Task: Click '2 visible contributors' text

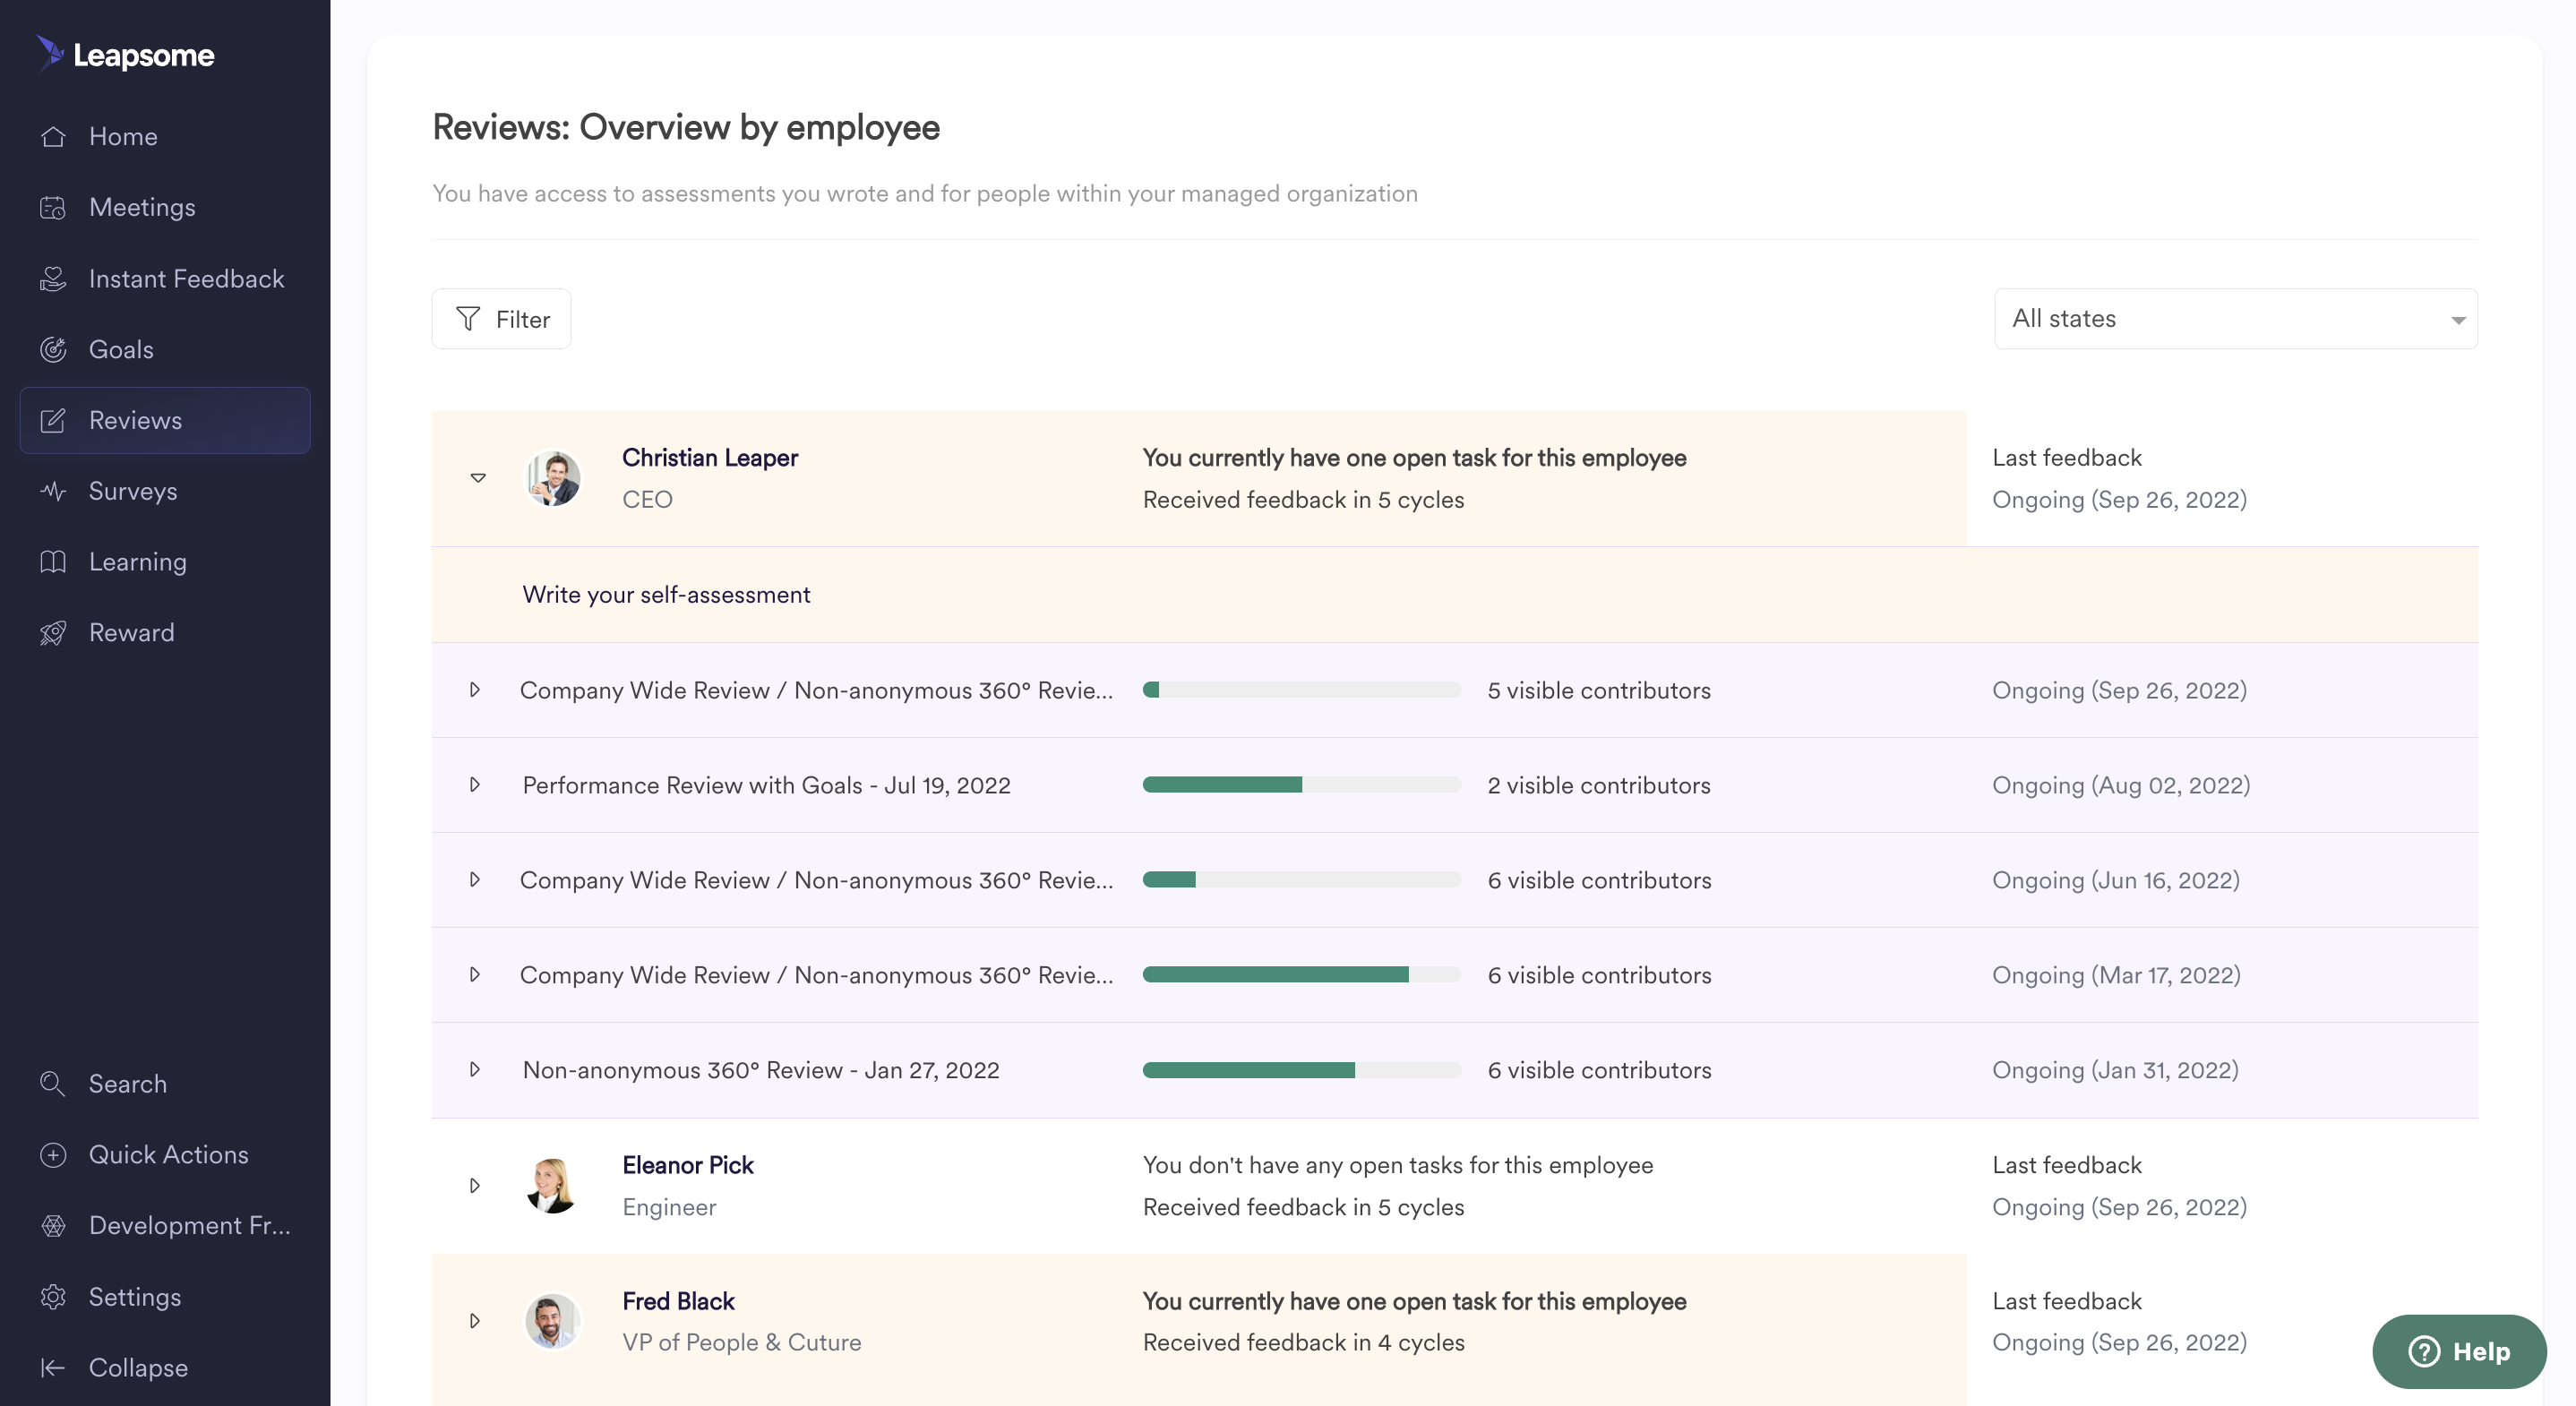Action: tap(1599, 785)
